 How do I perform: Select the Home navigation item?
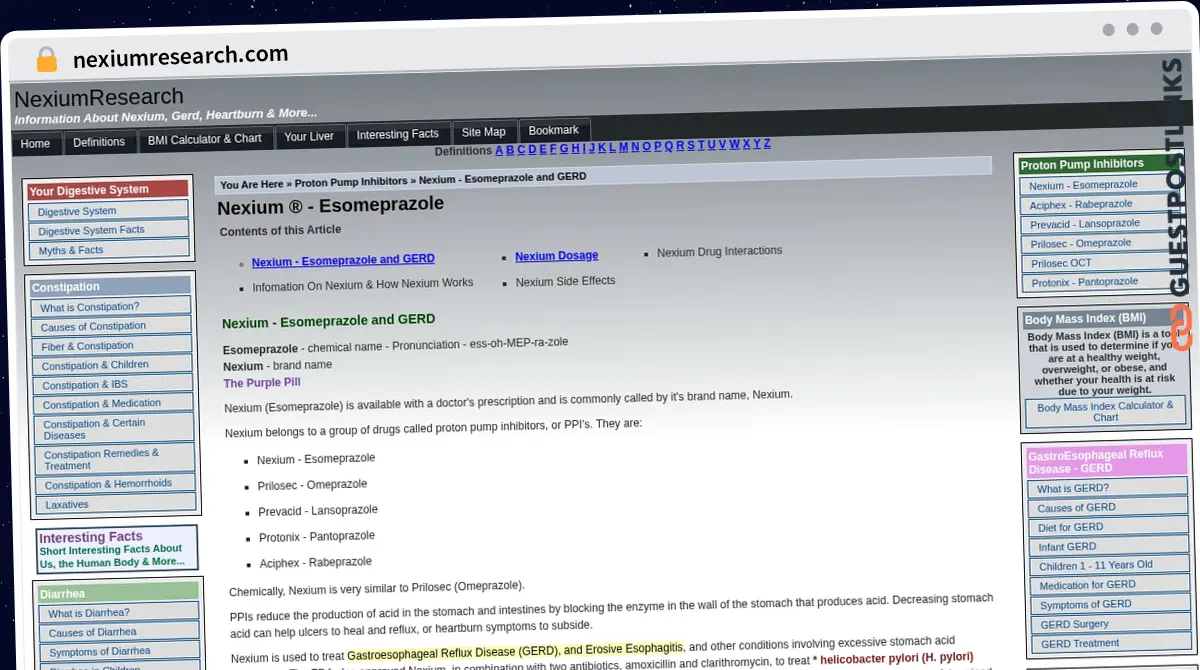36,143
